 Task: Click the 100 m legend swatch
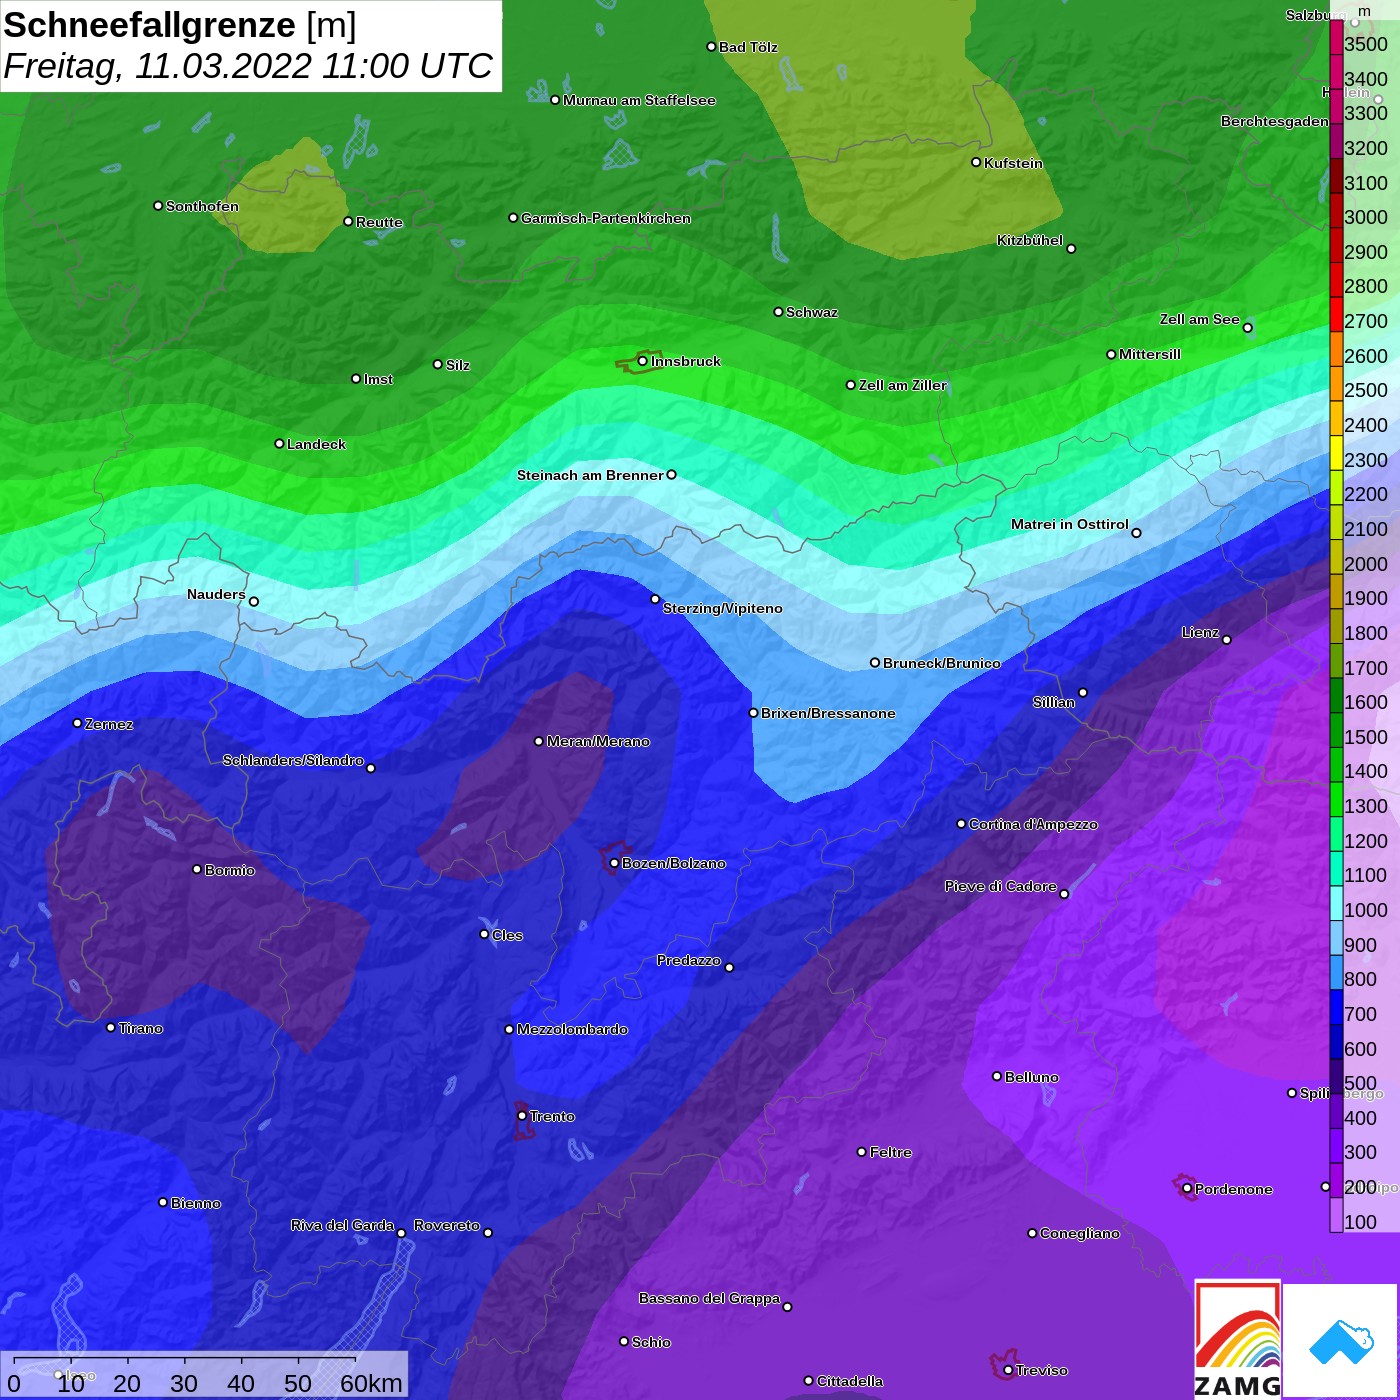coord(1336,1215)
